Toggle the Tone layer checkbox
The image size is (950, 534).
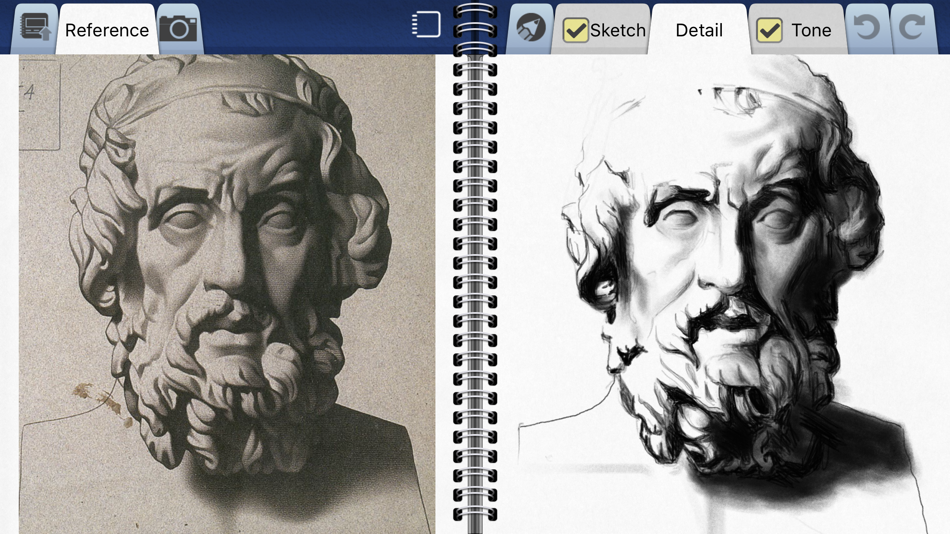[x=769, y=30]
